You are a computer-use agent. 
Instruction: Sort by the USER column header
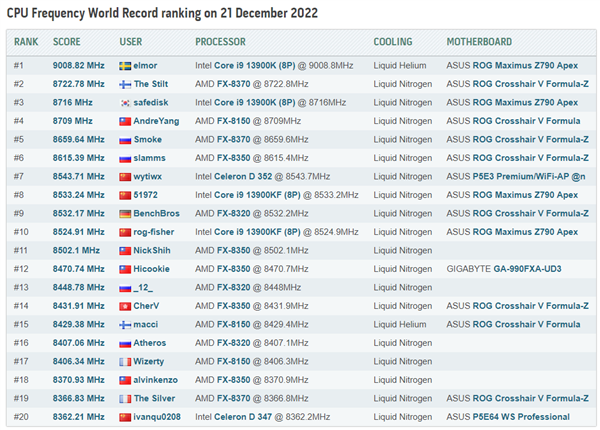[130, 42]
